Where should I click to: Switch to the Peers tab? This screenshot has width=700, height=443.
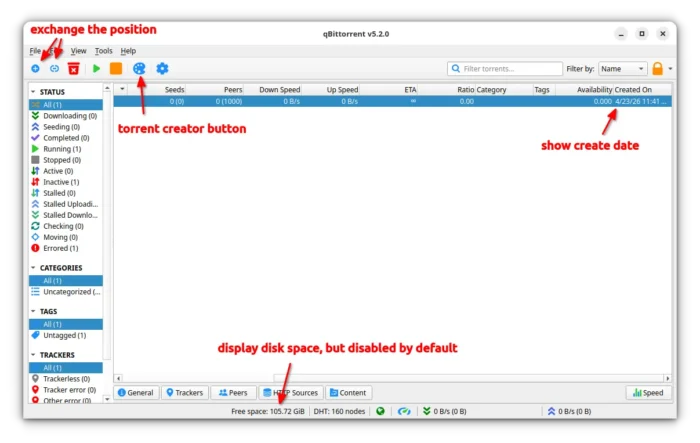click(233, 393)
